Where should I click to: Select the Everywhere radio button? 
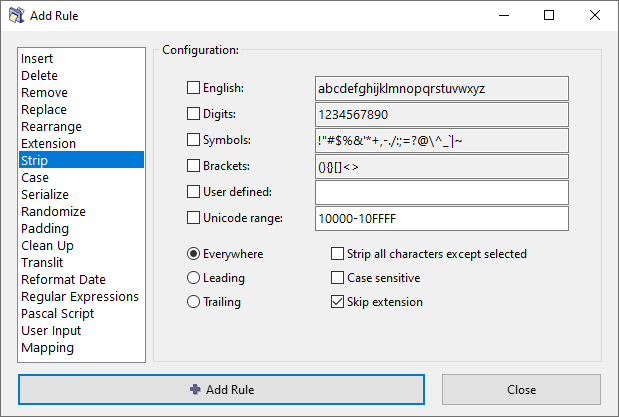[x=194, y=254]
